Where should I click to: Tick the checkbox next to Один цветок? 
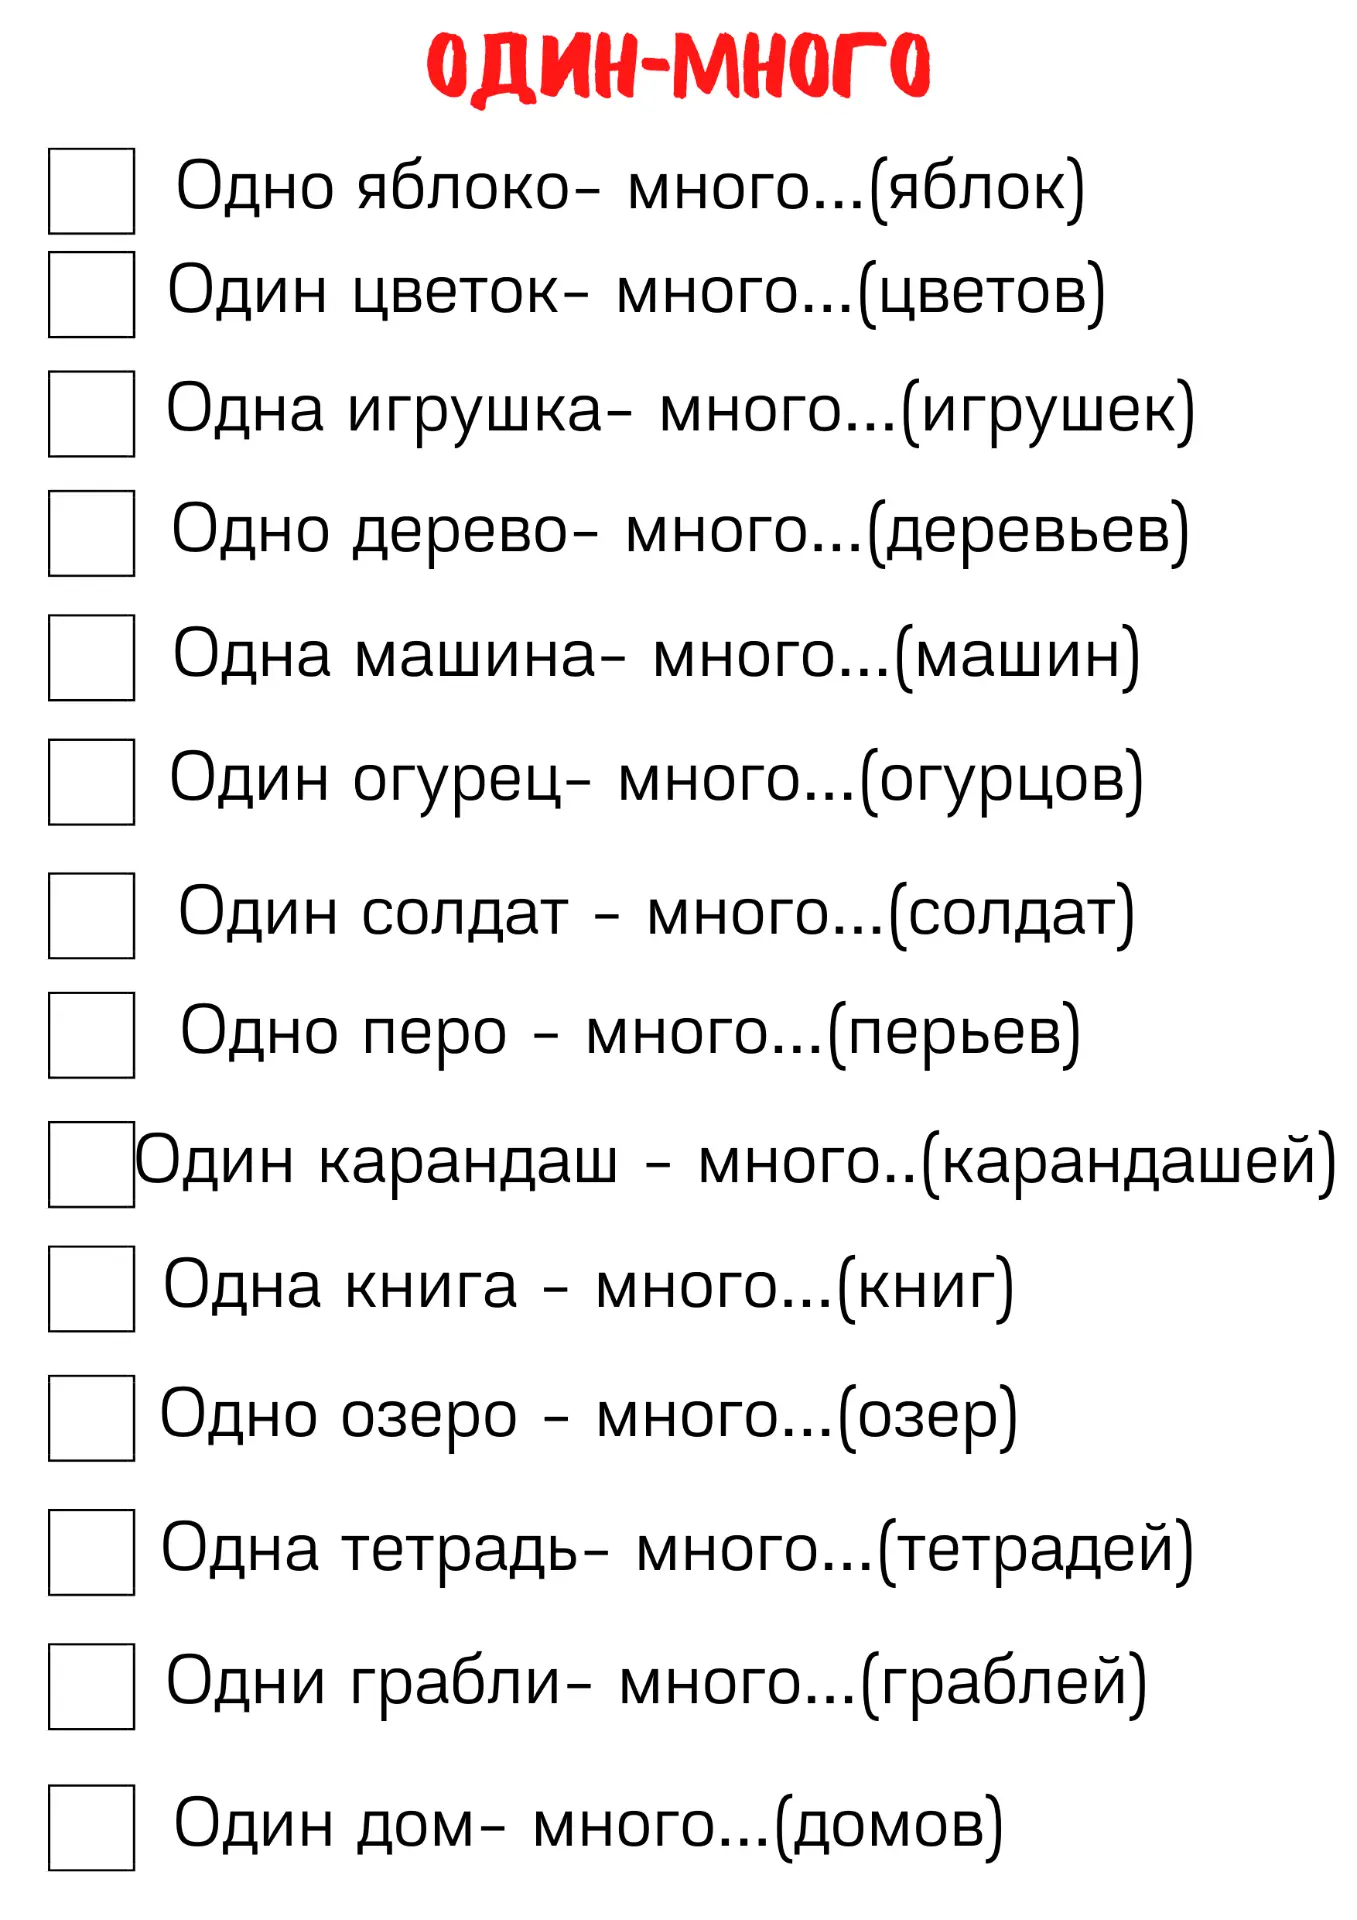pos(91,294)
